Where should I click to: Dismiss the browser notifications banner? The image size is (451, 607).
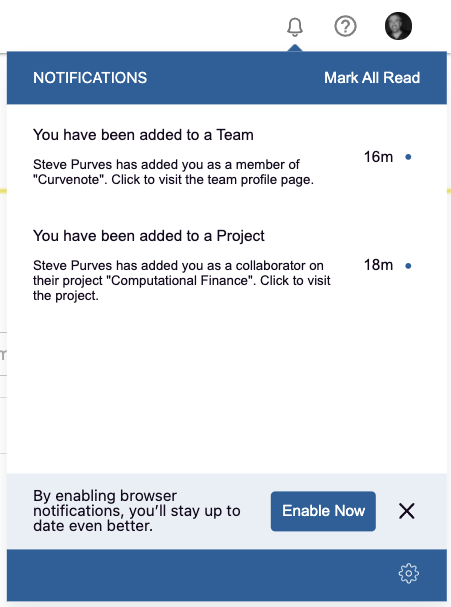406,511
